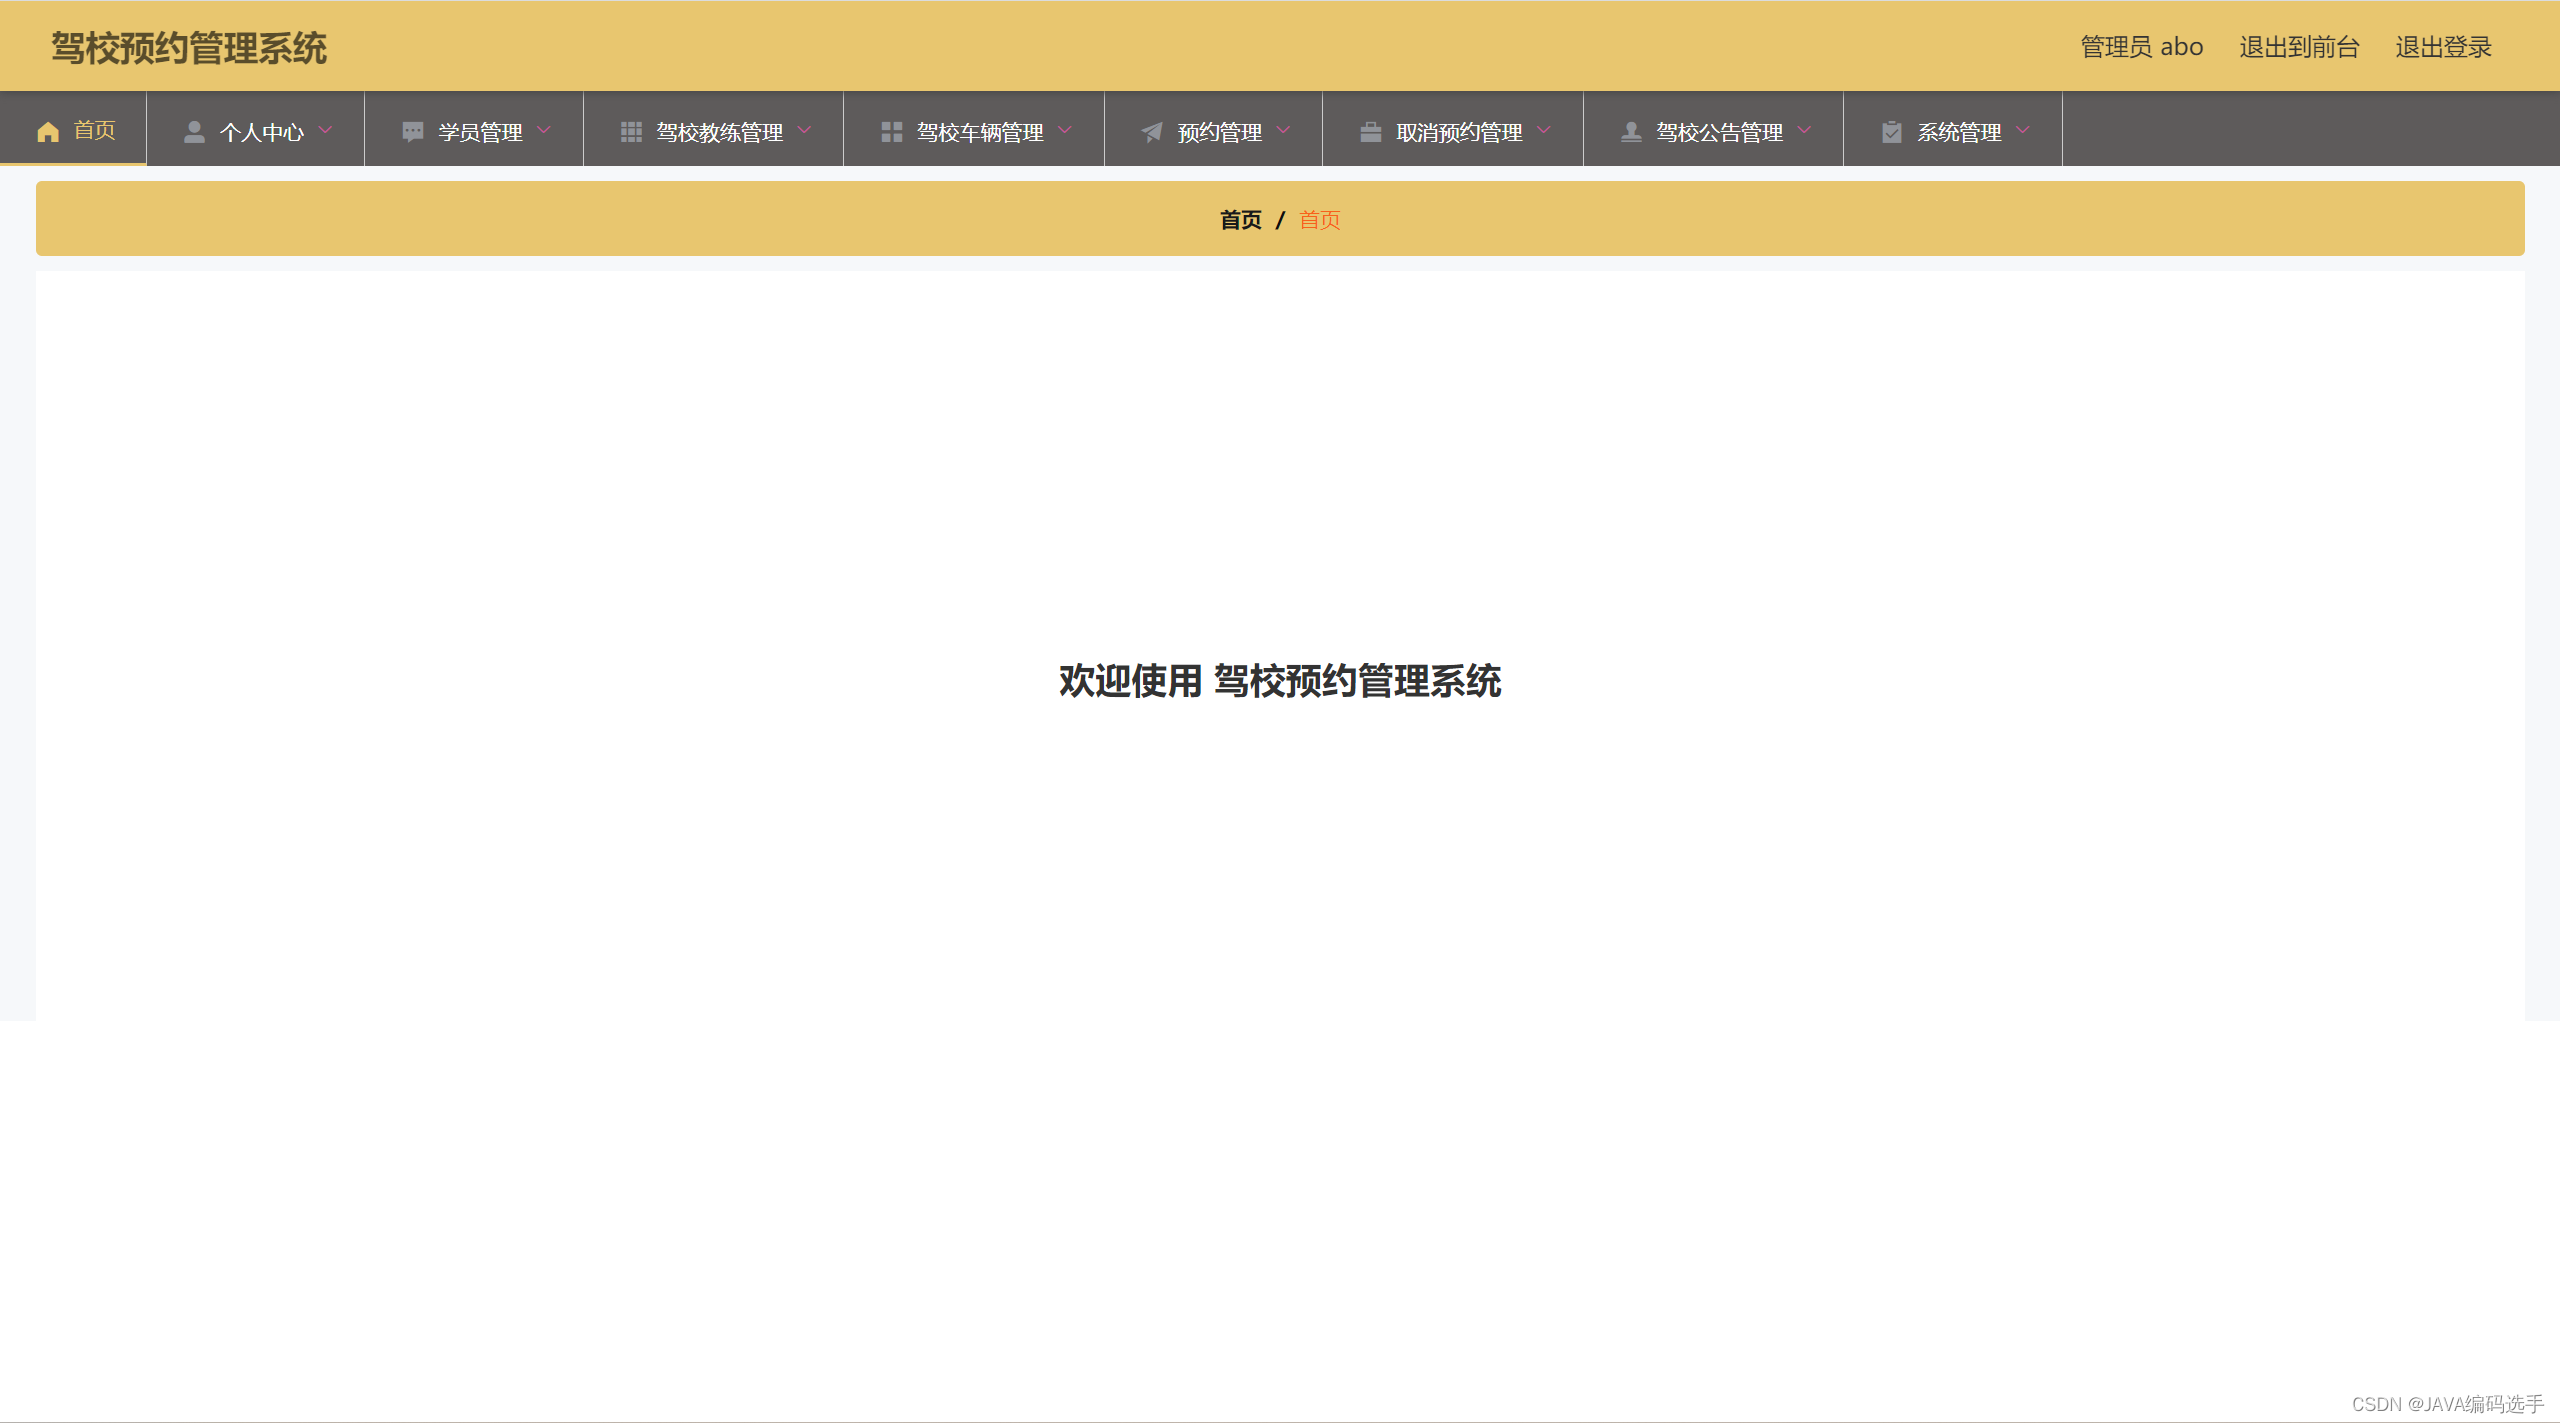Click the grid icon for 驾校教练管理

[x=631, y=130]
